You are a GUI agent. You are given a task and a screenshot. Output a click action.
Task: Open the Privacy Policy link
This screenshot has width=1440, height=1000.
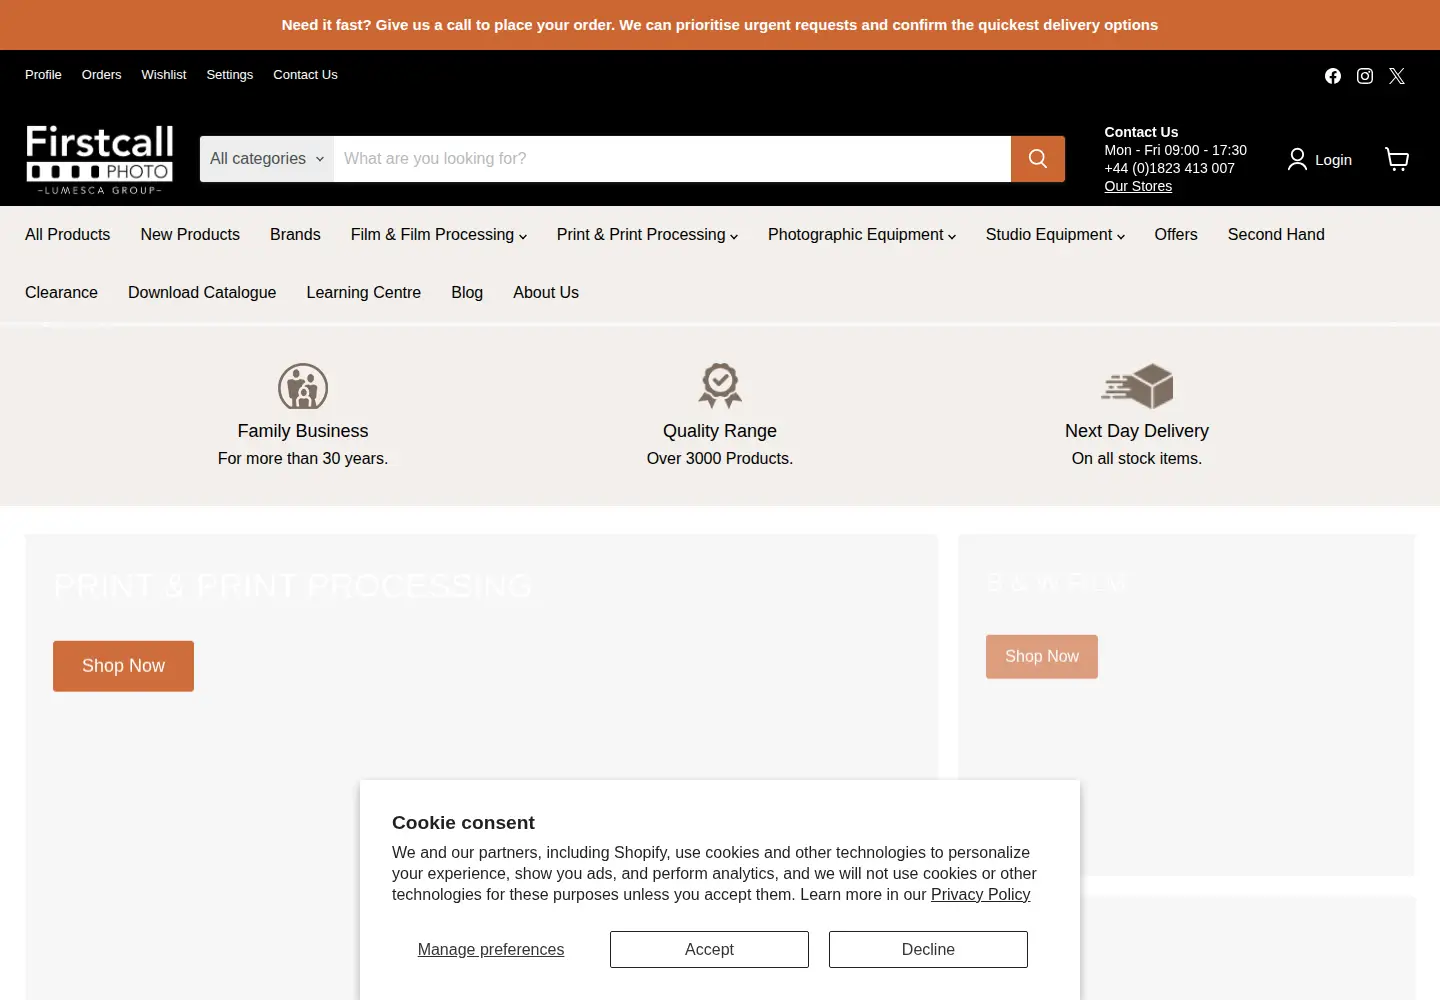pos(980,895)
